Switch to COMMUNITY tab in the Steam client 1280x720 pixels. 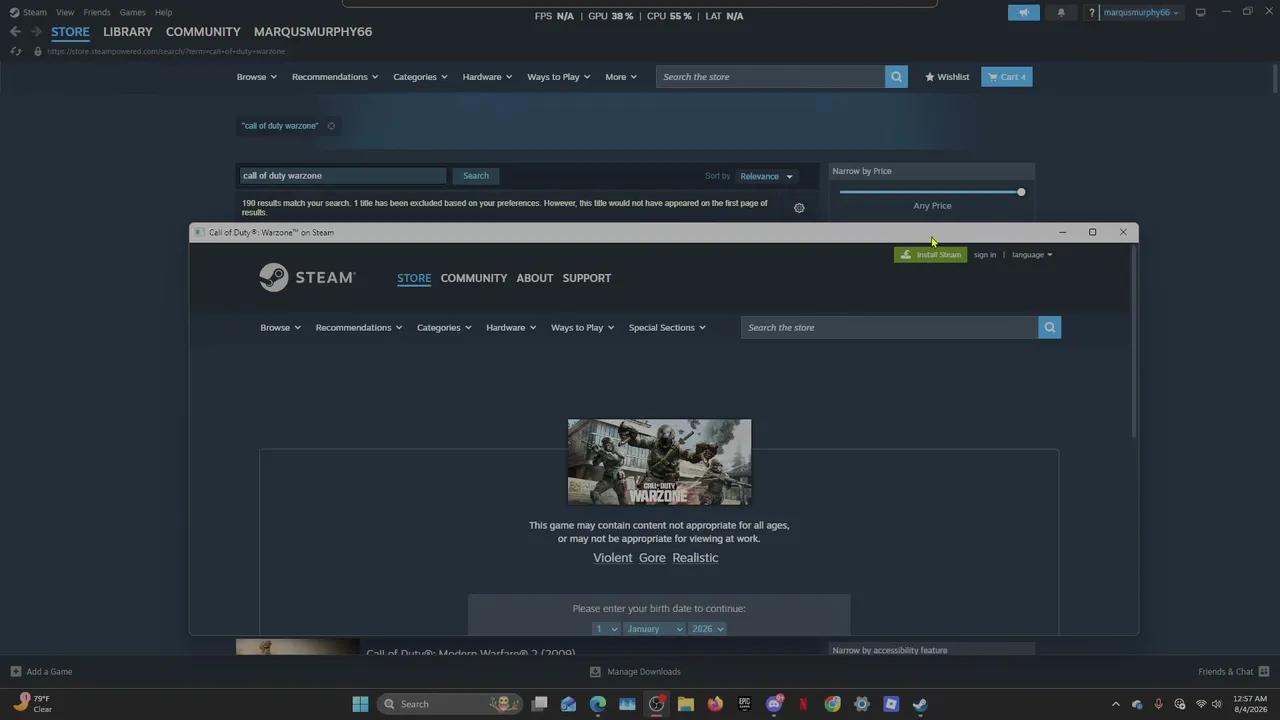coord(203,32)
